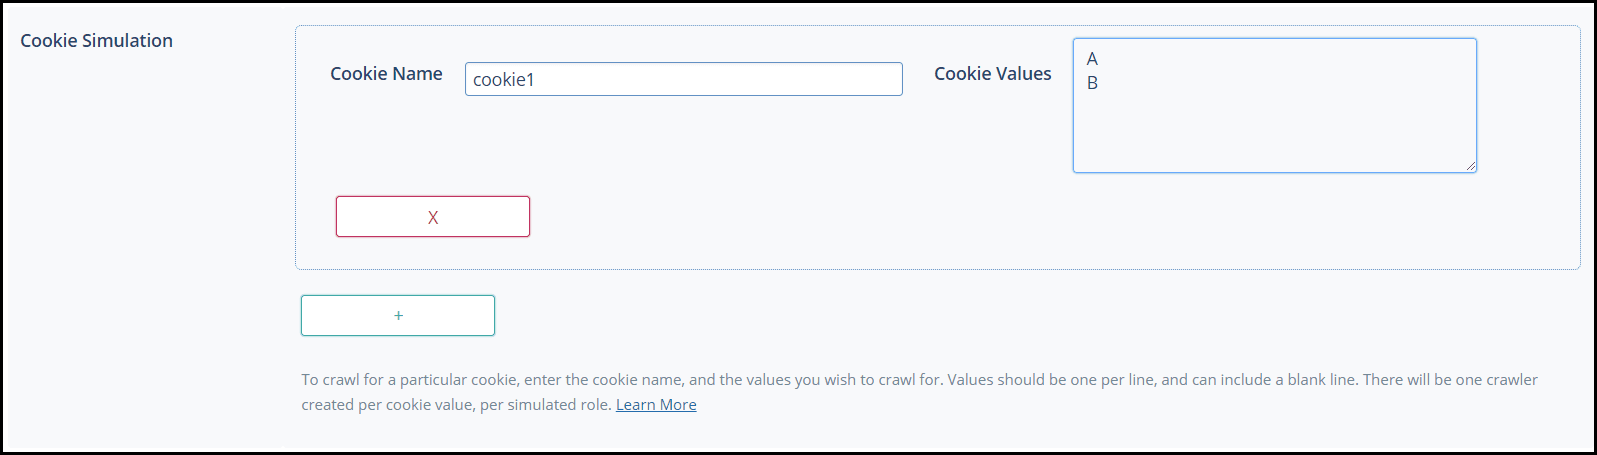
Task: Grab the Cookie Values textarea resize handle
Action: (x=1470, y=166)
